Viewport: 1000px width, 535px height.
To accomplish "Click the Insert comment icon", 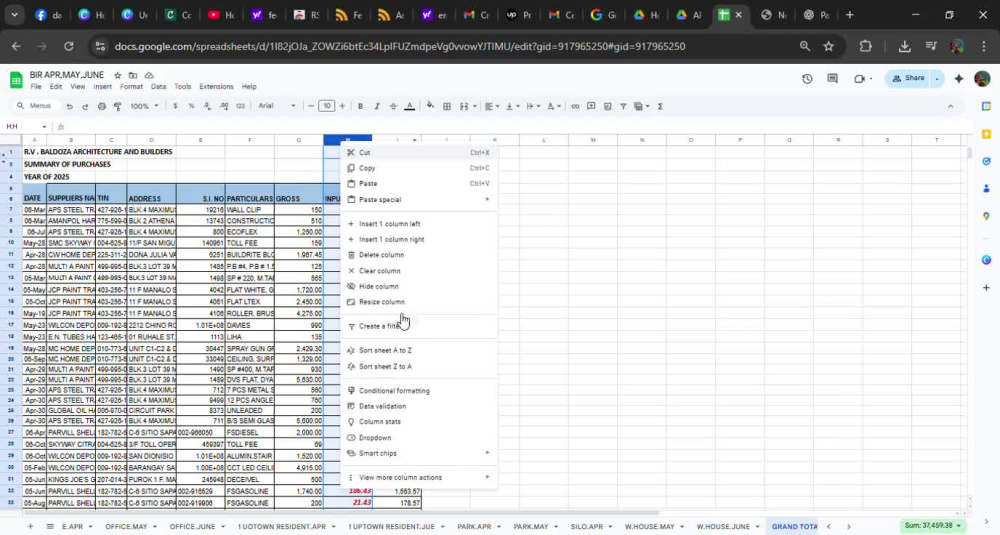I will (591, 106).
